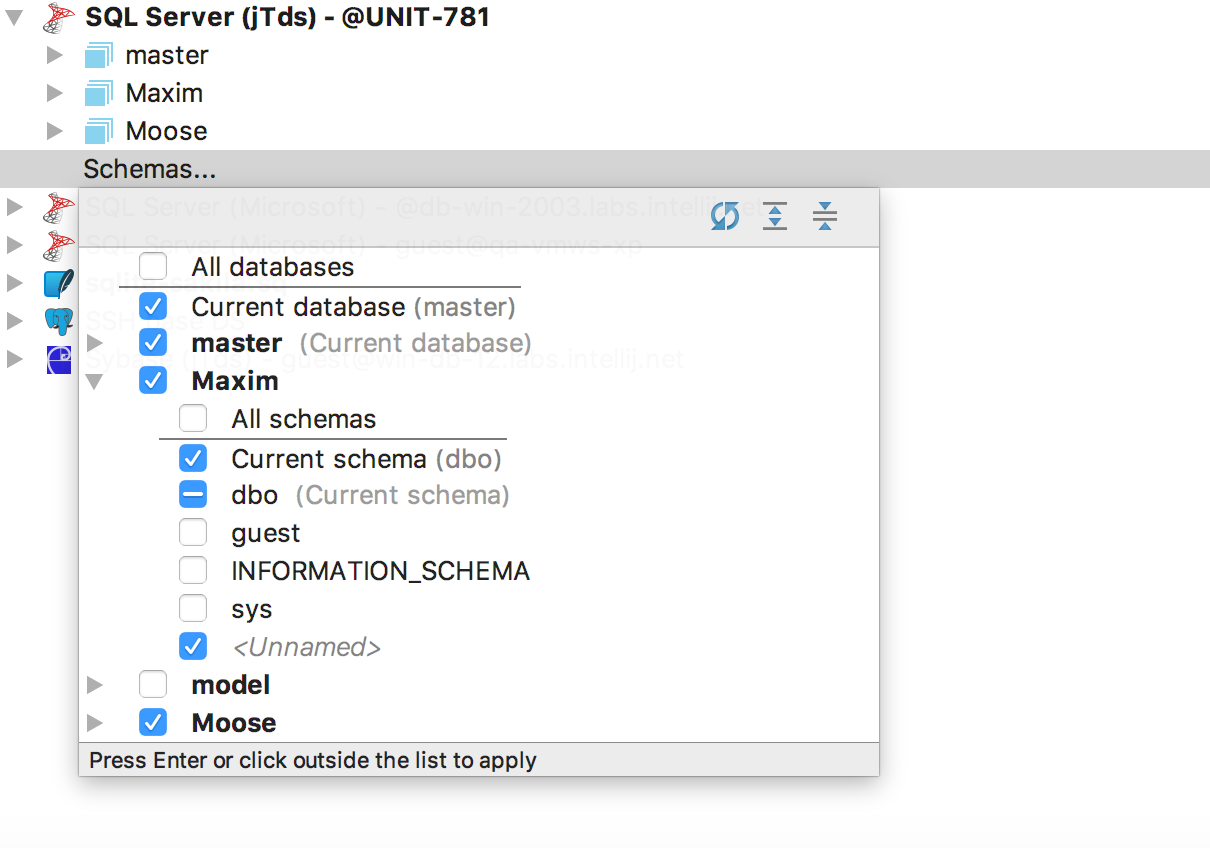The width and height of the screenshot is (1210, 848).
Task: Uncheck the <Unnamed> schema checkbox
Action: (193, 647)
